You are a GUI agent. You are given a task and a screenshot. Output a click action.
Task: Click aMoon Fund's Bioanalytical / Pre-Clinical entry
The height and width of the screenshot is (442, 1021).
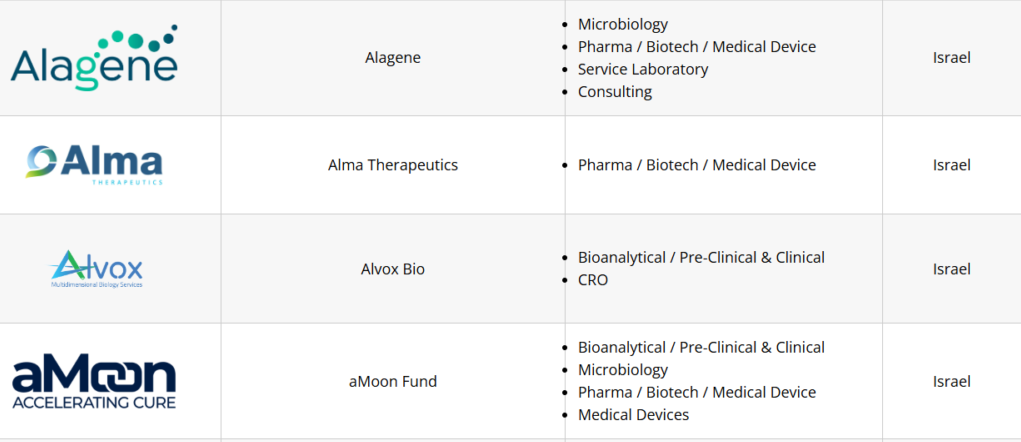[x=701, y=347]
